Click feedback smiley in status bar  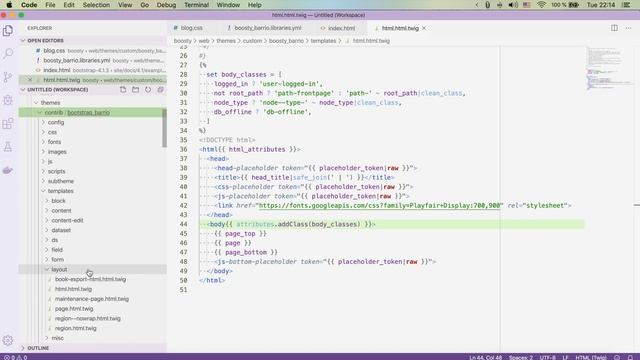coord(617,357)
